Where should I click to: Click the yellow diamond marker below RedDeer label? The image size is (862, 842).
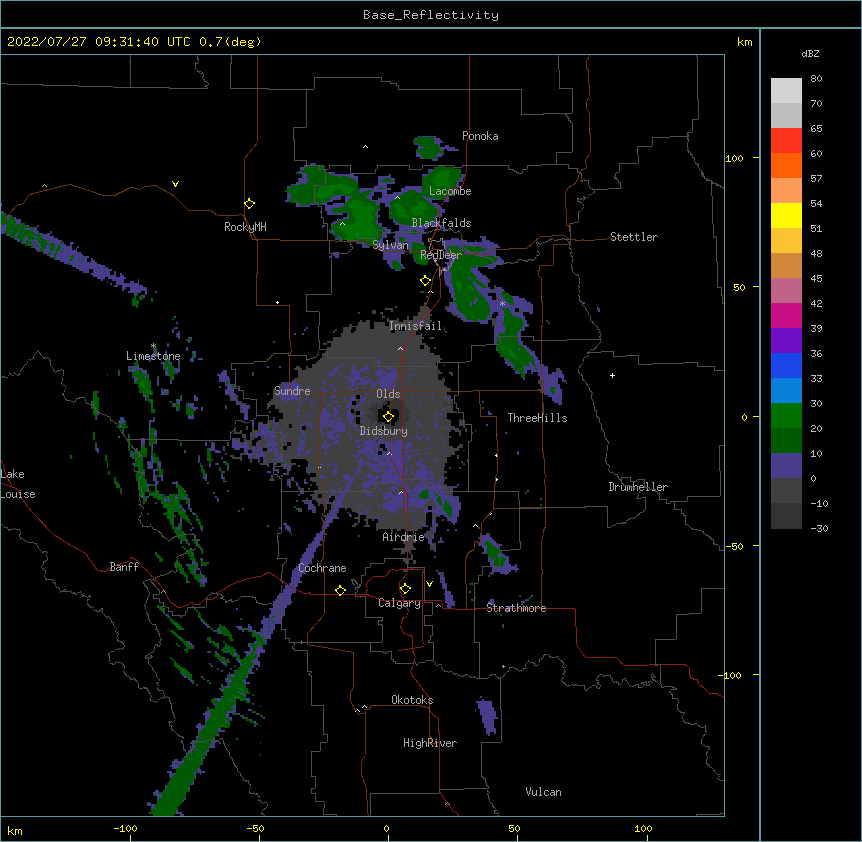[x=425, y=281]
